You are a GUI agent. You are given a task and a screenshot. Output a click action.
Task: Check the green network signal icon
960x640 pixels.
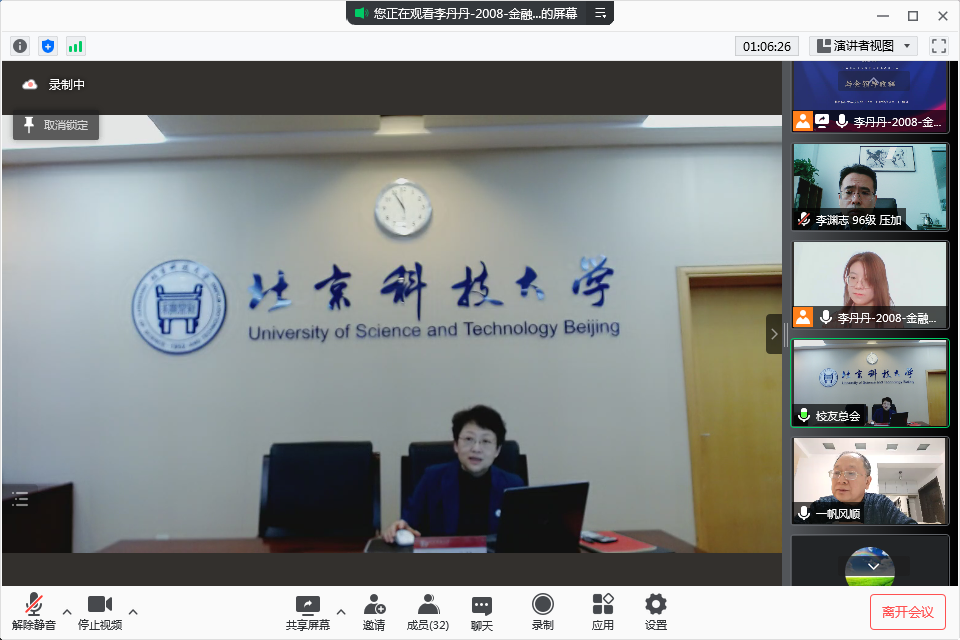click(75, 46)
